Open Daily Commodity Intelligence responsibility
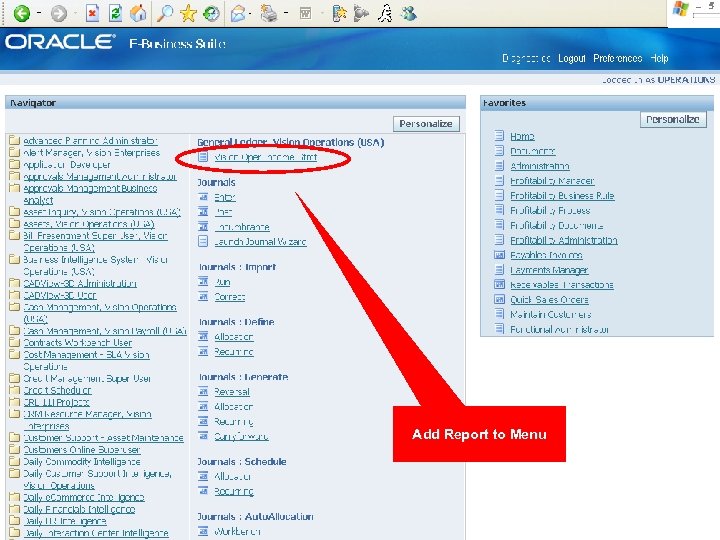Screen dimensions: 720x540 [x=82, y=461]
